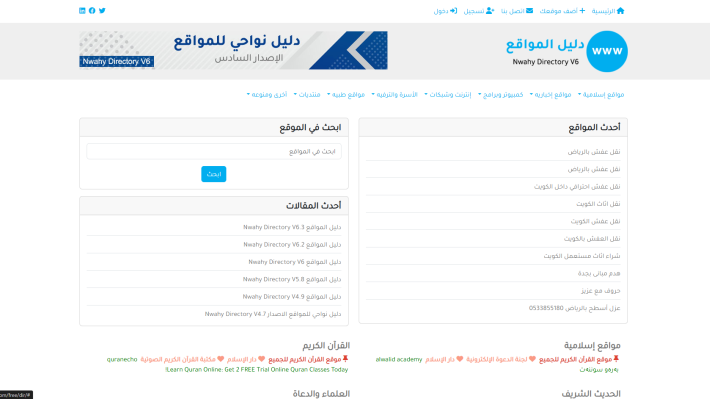Open شراء اثاث مستعمل الكويت link
The image size is (710, 399).
(582, 256)
